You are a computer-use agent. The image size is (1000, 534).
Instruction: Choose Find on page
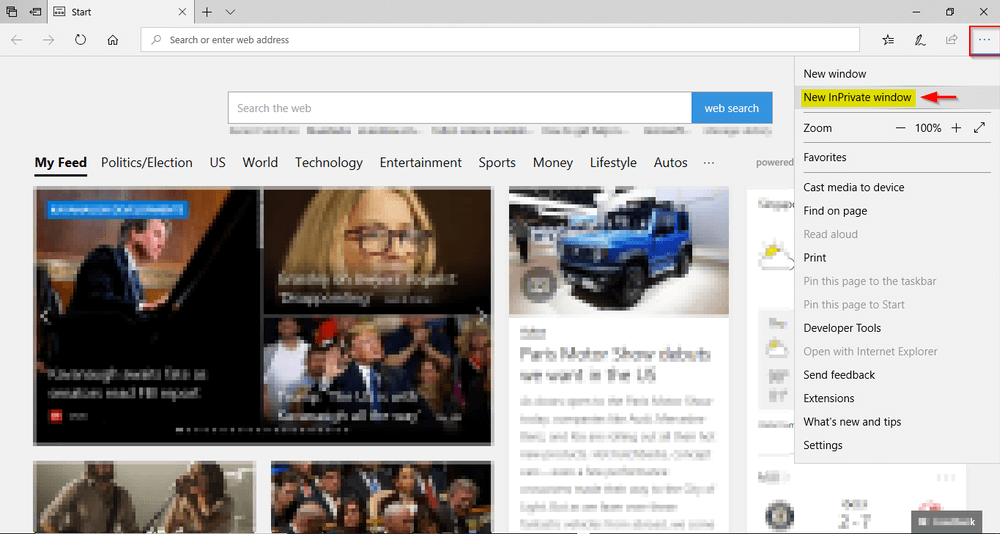click(835, 211)
